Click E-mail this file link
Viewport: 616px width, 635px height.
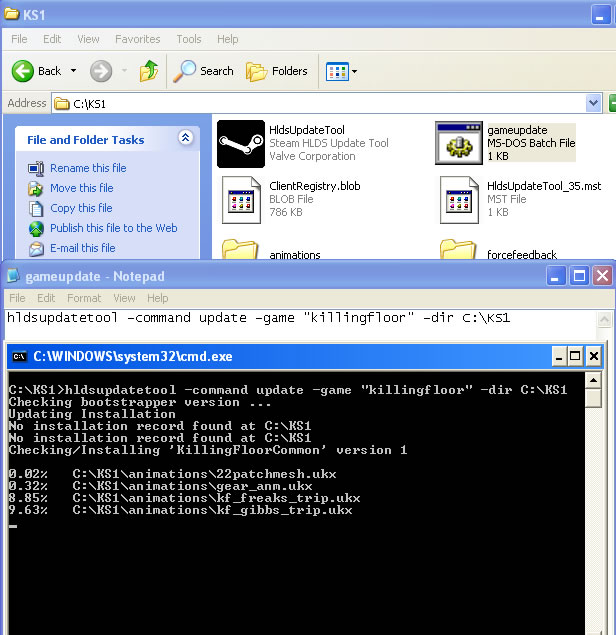pos(83,248)
